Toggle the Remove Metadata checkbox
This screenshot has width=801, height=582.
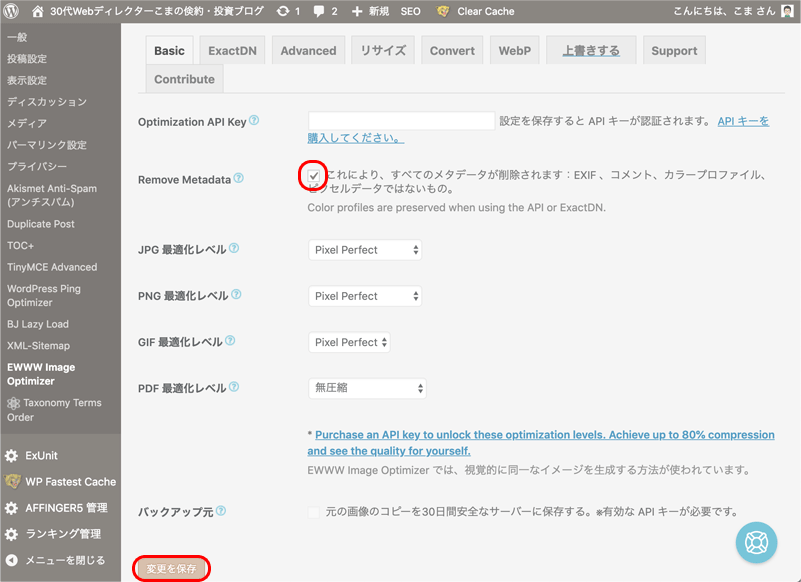coord(314,176)
